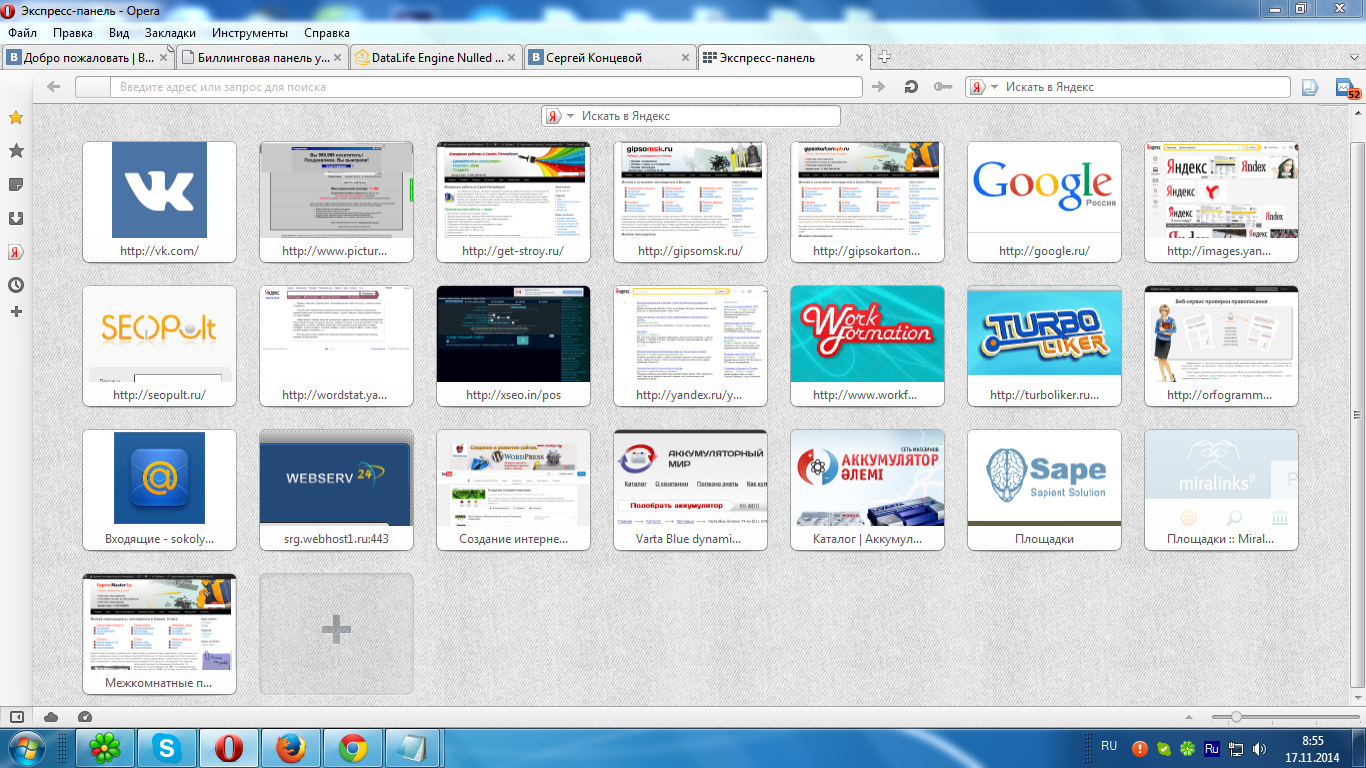Open the gipsomsk.ru speed dial tile
Image resolution: width=1366 pixels, height=768 pixels.
tap(690, 201)
